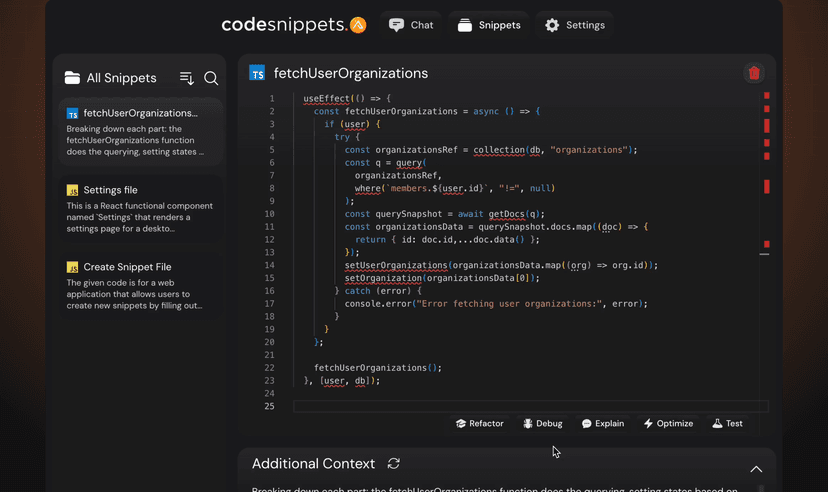Open the Chat tab
This screenshot has width=828, height=492.
click(x=411, y=25)
